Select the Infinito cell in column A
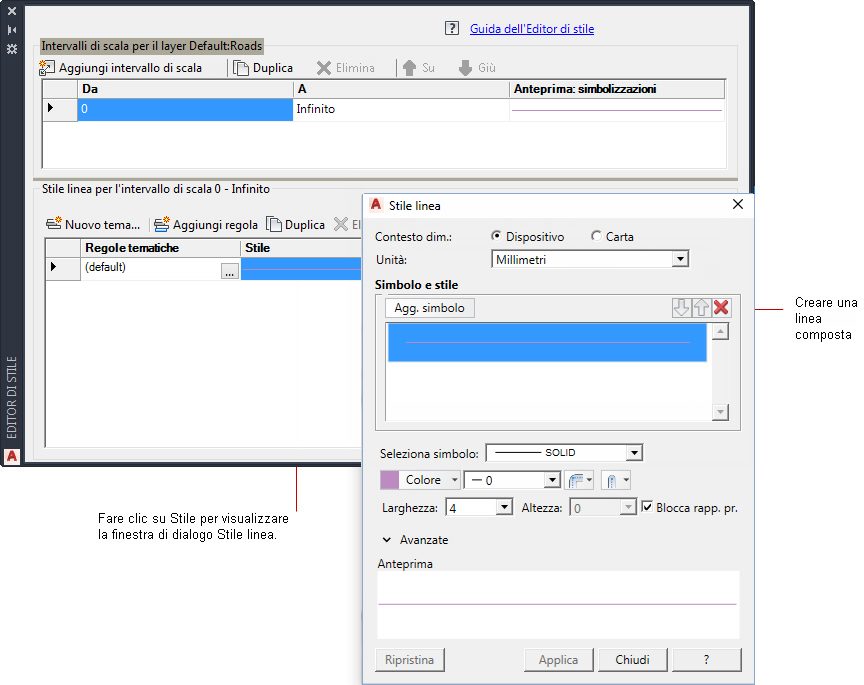 pyautogui.click(x=401, y=109)
